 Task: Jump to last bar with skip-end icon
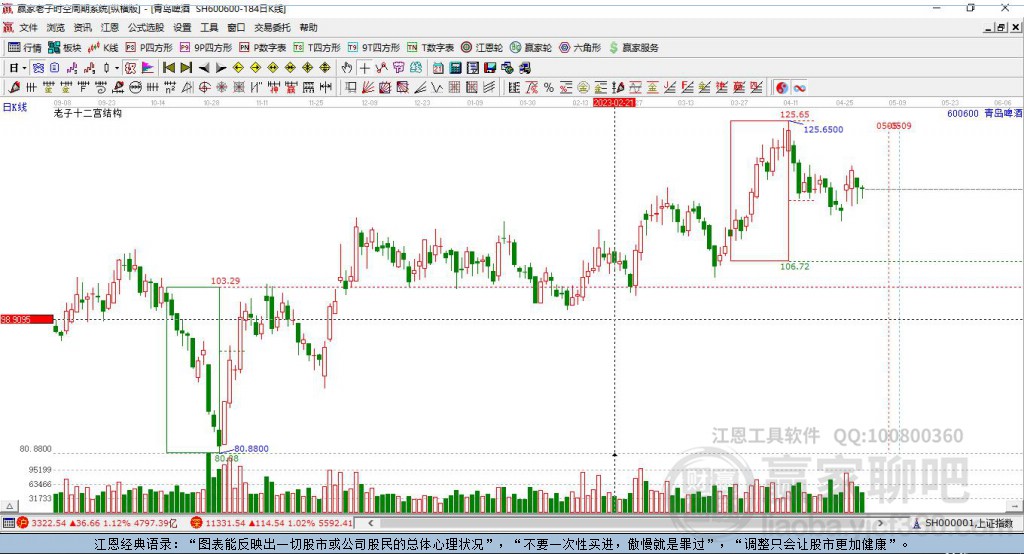(x=186, y=68)
